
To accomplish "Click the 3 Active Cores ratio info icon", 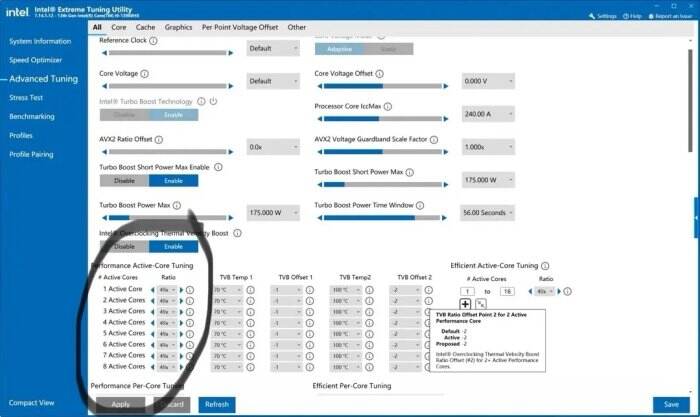I will pos(190,312).
